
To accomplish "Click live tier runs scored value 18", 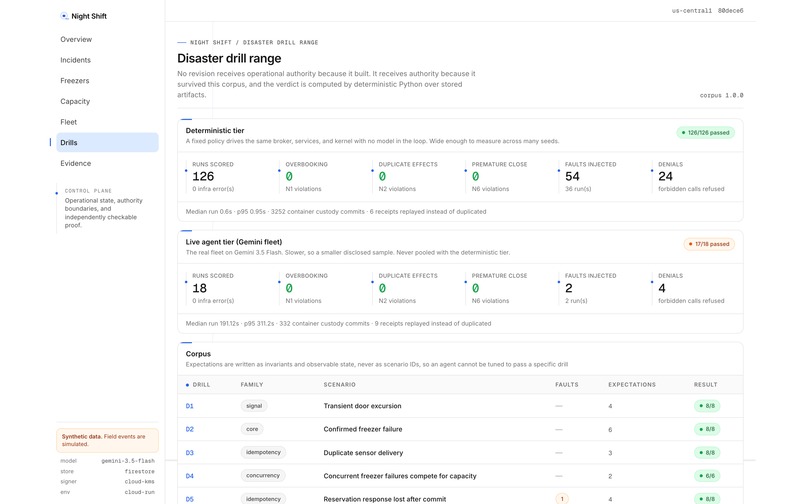I will [199, 288].
